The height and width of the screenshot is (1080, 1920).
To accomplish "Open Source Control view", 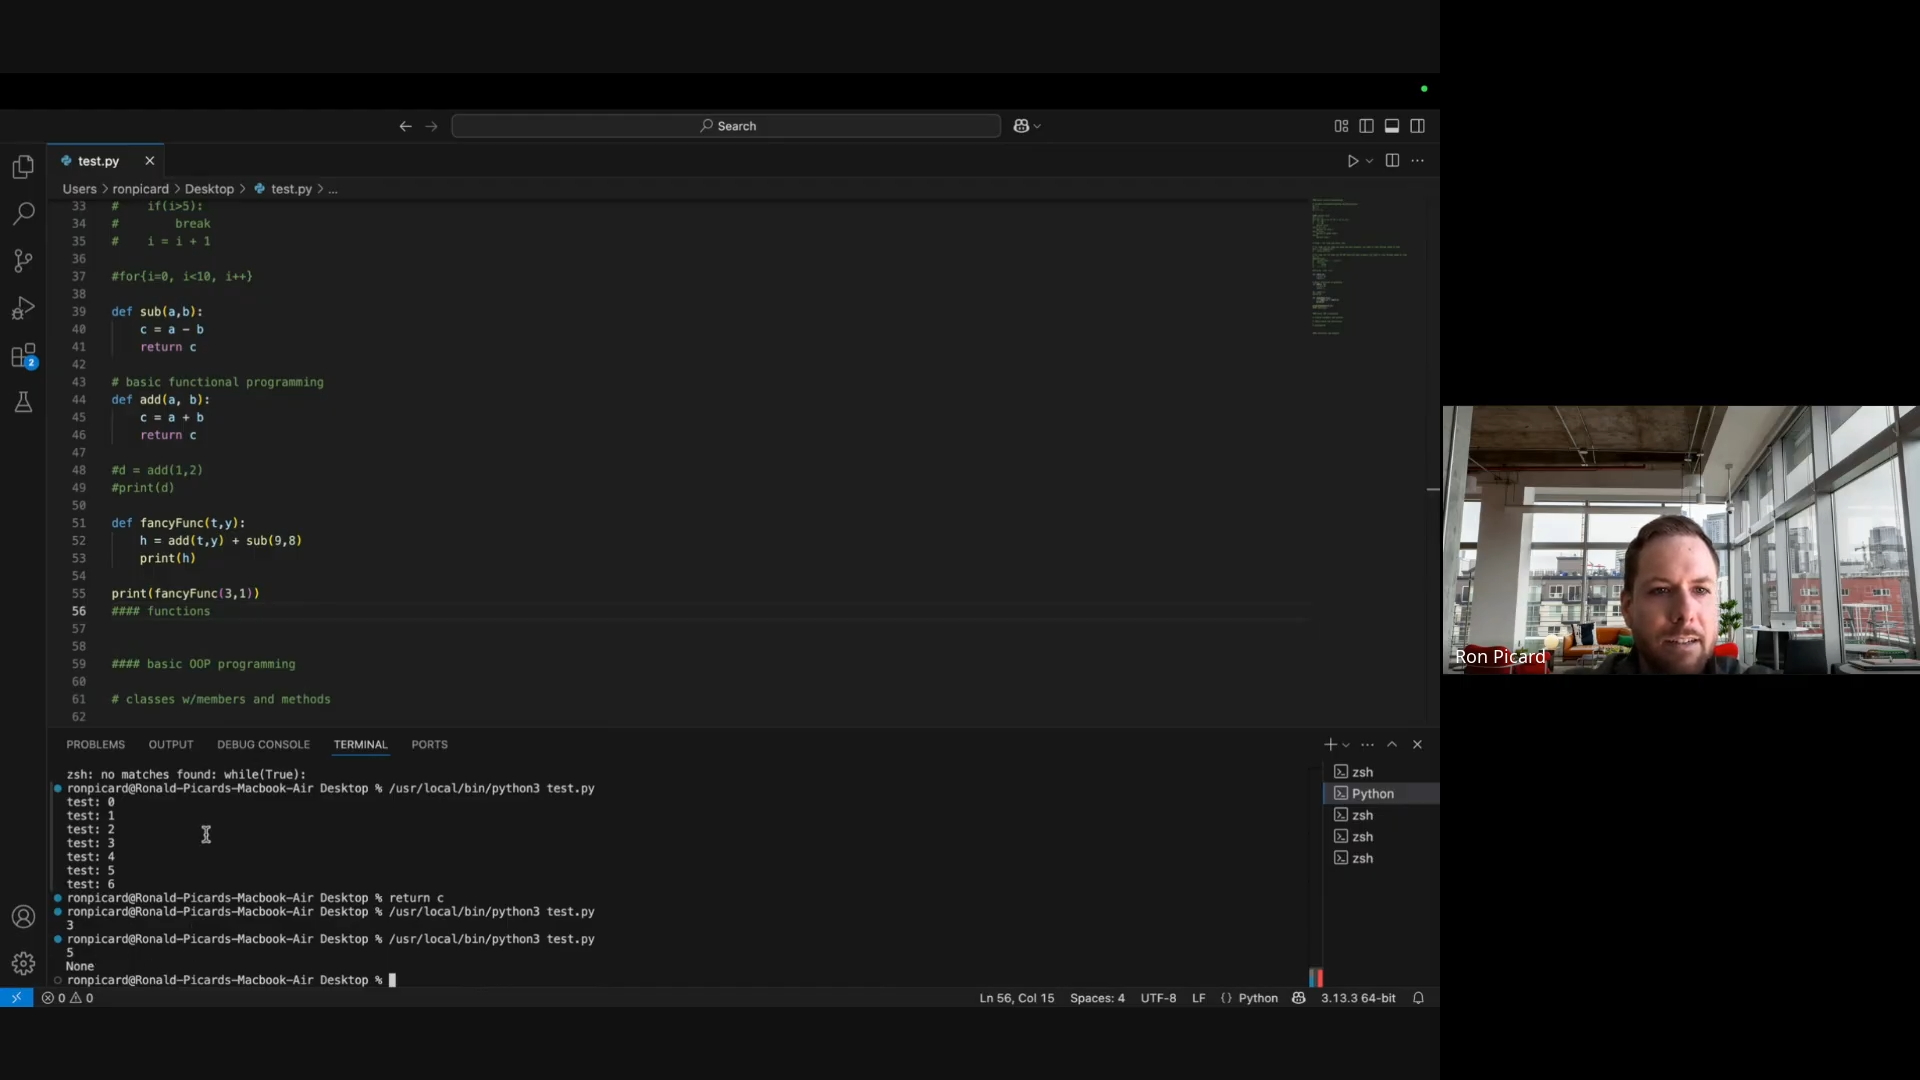I will pos(22,261).
